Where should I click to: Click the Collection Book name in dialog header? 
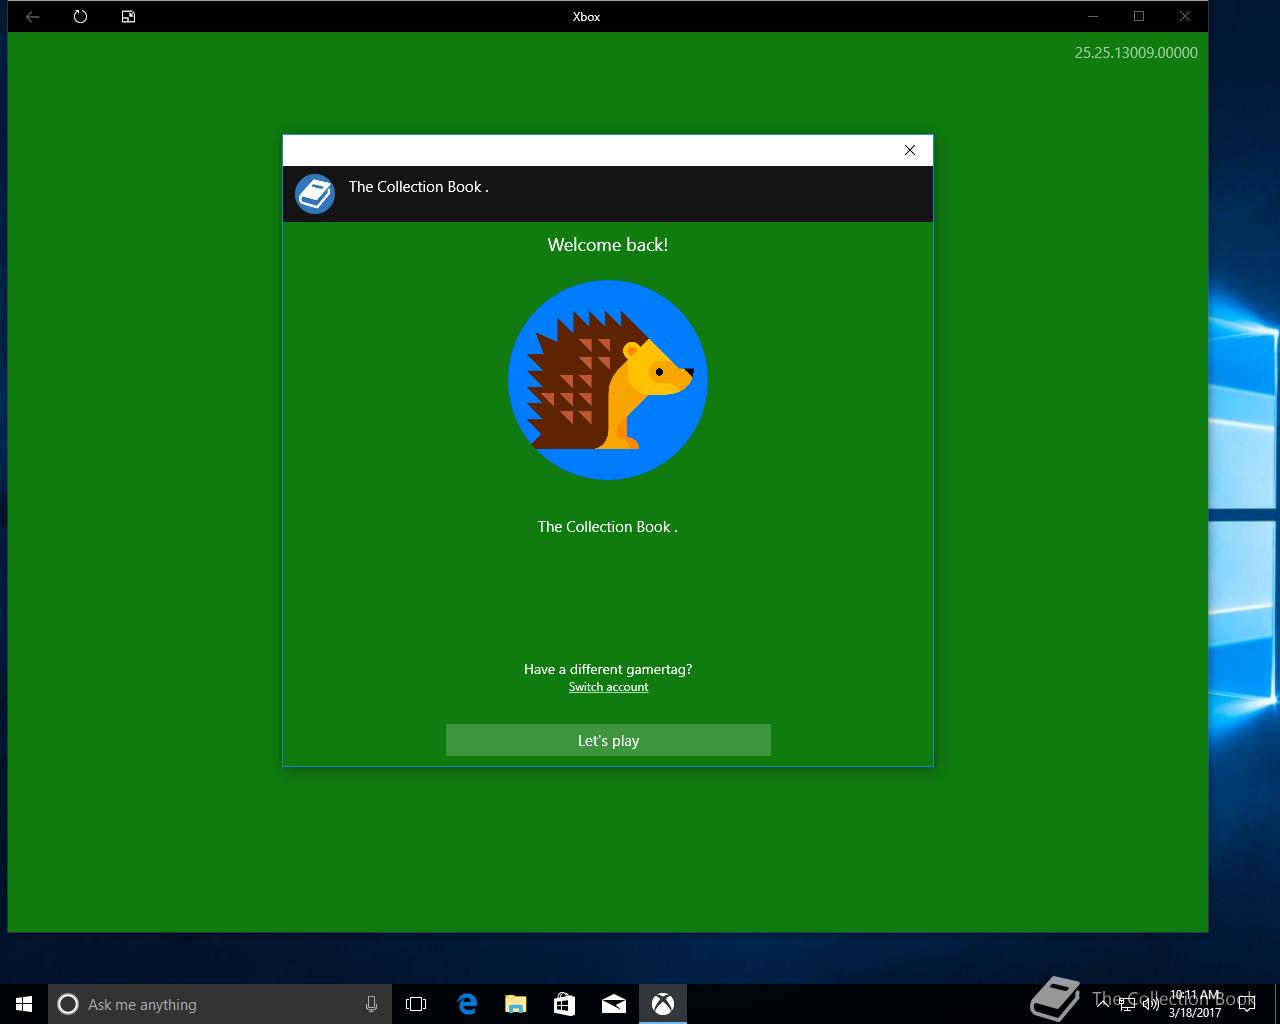(419, 187)
